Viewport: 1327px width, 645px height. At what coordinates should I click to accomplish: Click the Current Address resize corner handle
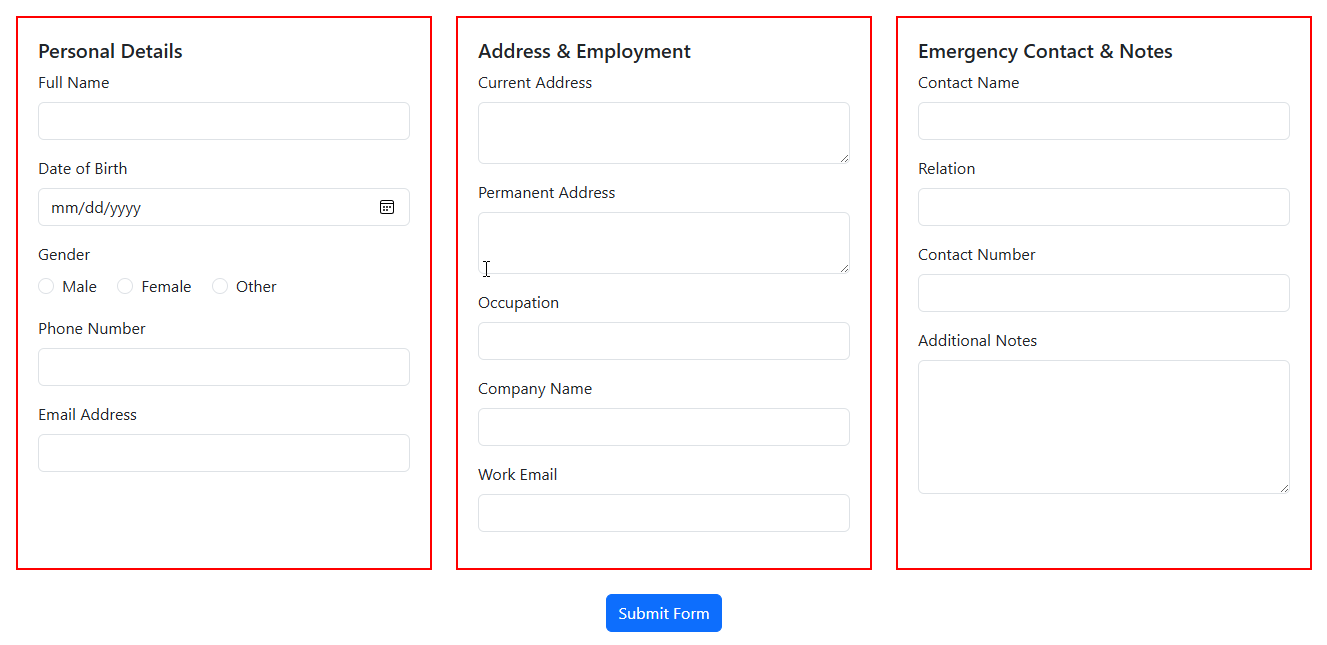pos(844,158)
